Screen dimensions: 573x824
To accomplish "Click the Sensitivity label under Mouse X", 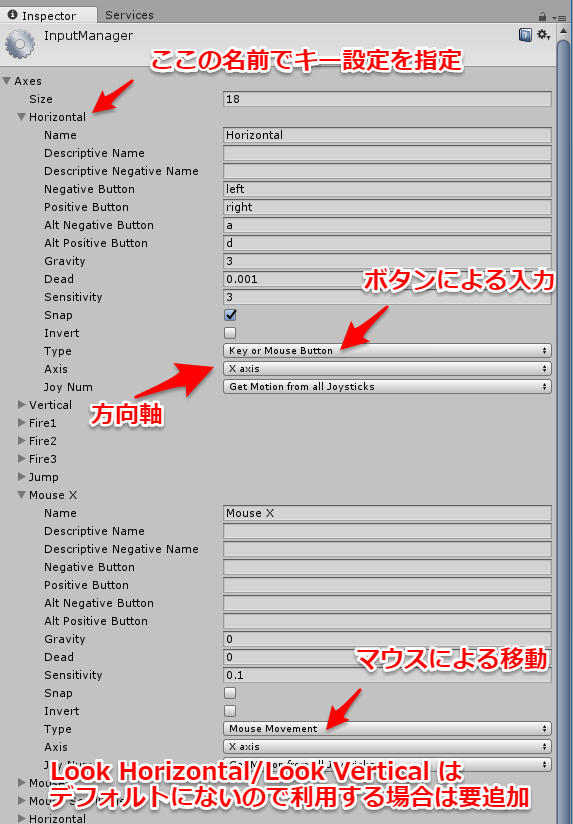I will click(73, 675).
